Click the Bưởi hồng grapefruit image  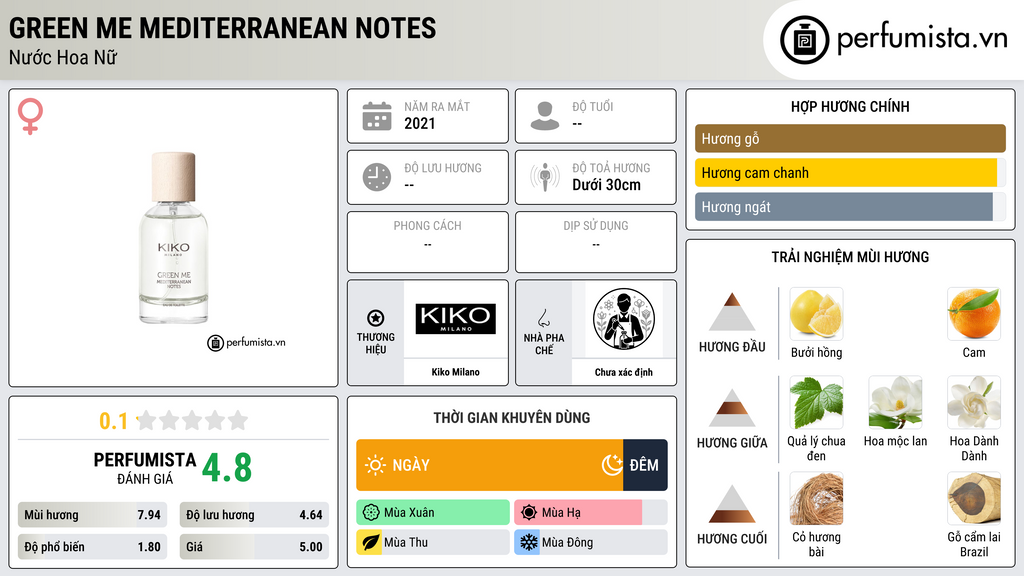click(816, 313)
